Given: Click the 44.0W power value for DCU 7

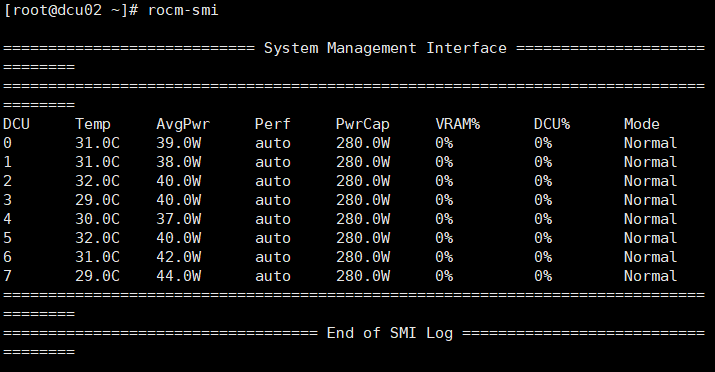Looking at the screenshot, I should [179, 276].
